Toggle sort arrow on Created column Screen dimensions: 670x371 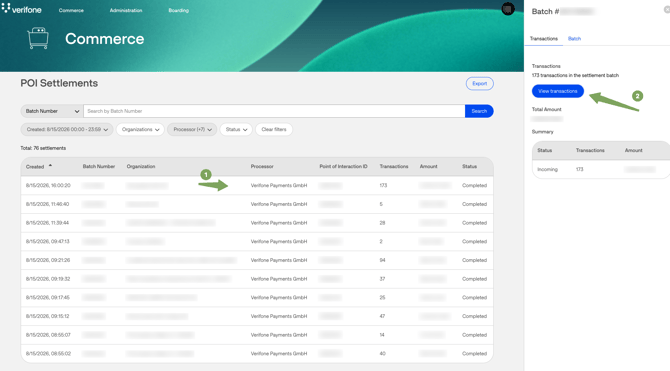pos(50,165)
